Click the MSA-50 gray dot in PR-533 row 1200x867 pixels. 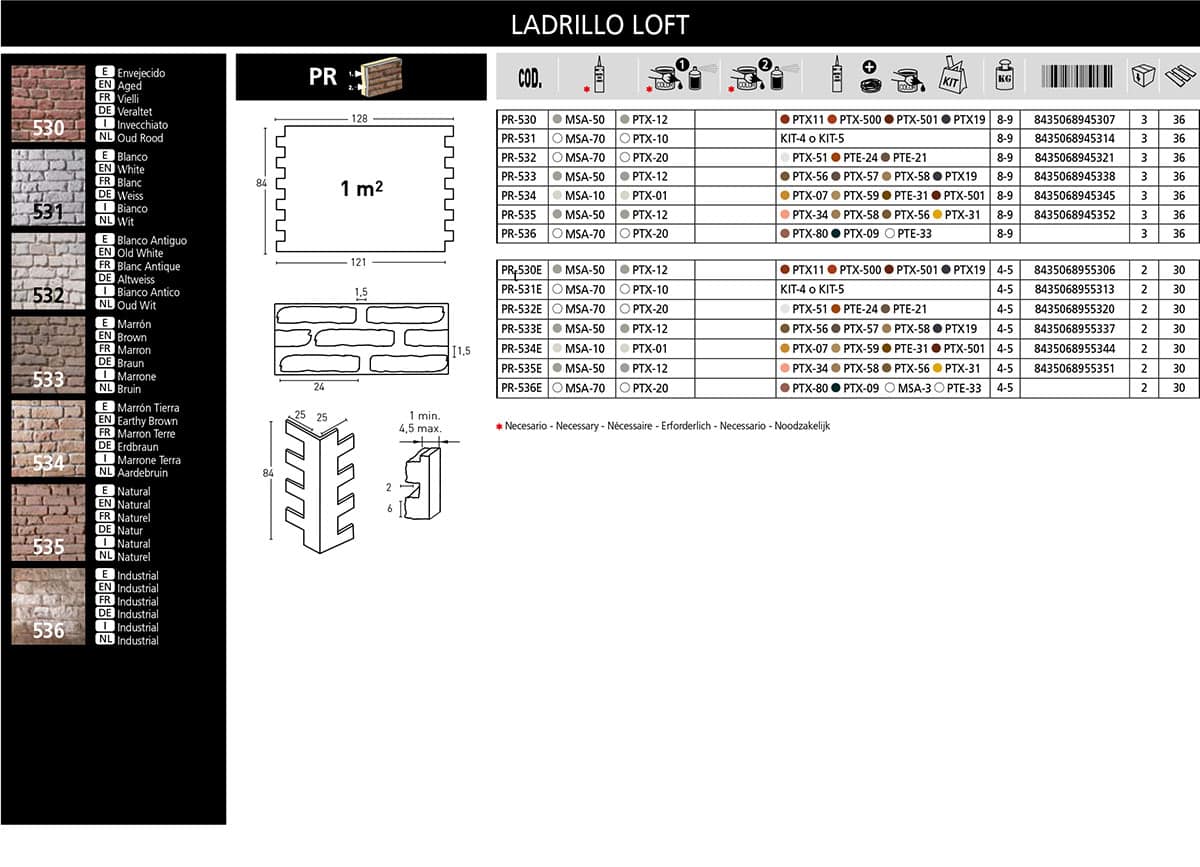557,177
